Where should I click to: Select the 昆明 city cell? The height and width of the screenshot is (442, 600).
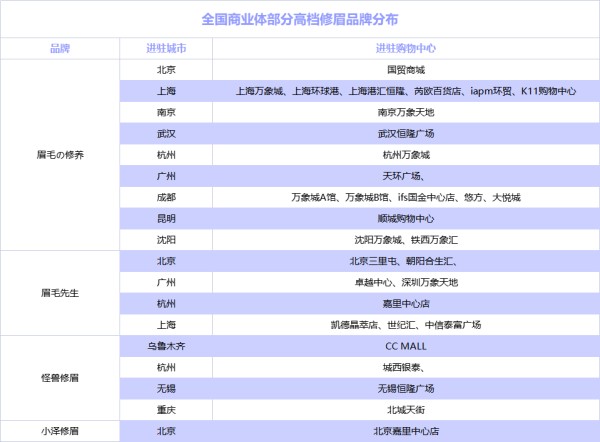(x=166, y=219)
